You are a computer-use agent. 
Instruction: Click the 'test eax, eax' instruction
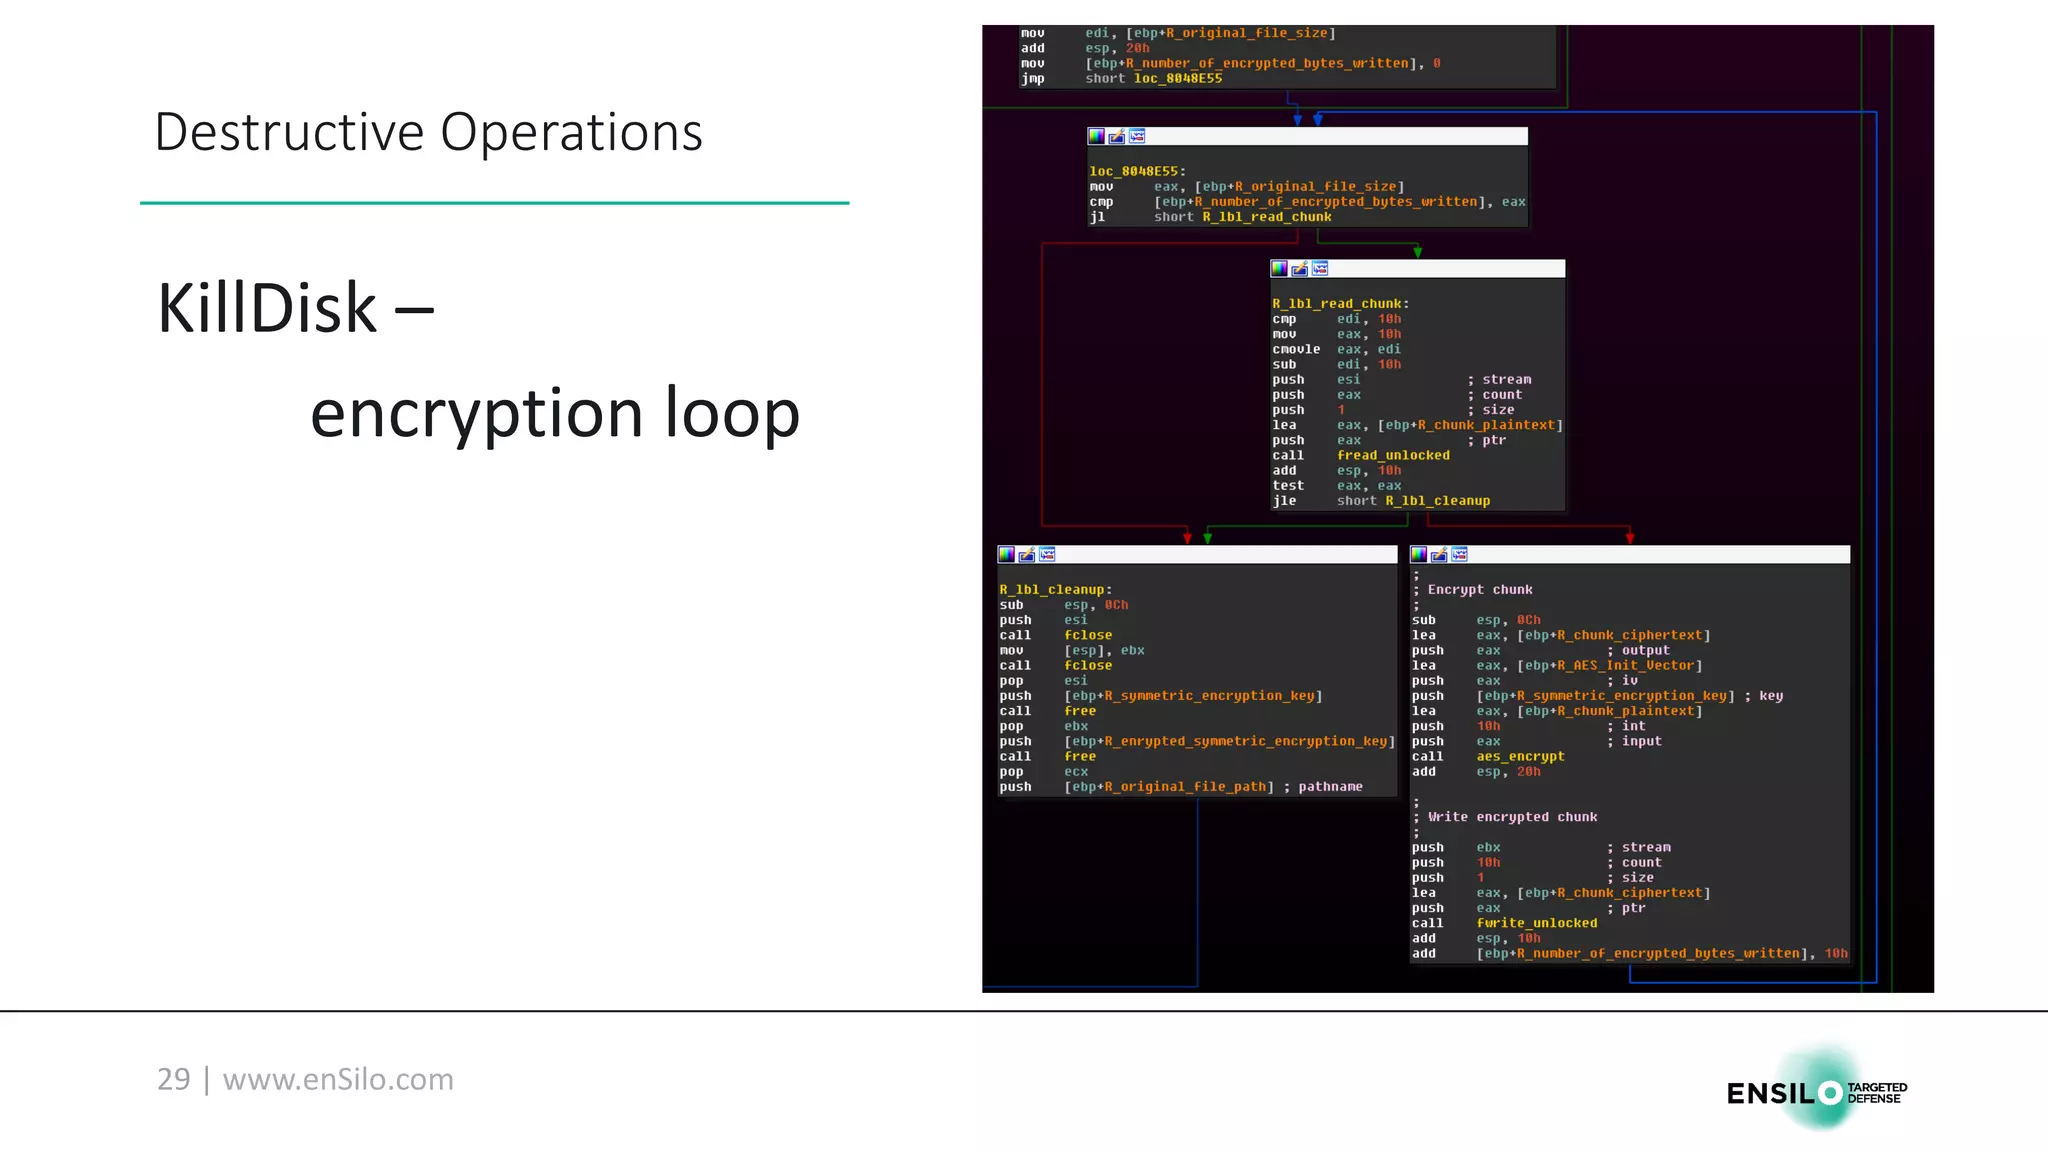click(1336, 486)
